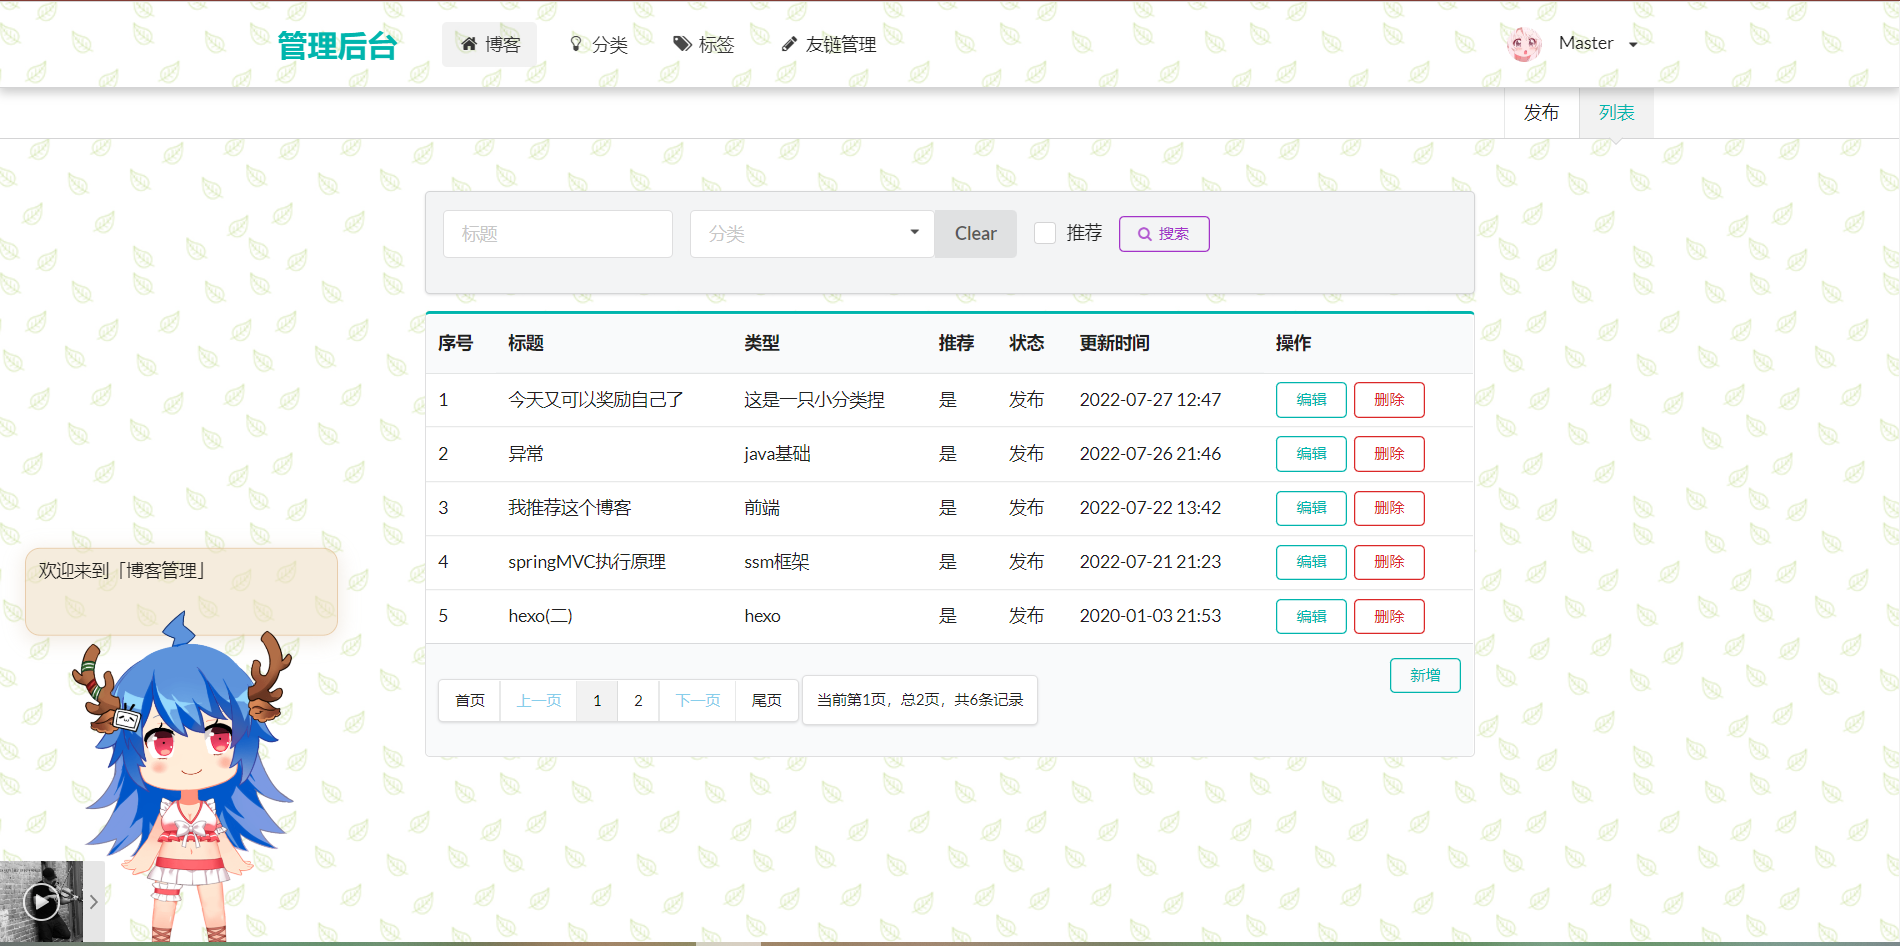Go to 首页 in pagination
This screenshot has width=1900, height=946.
470,700
